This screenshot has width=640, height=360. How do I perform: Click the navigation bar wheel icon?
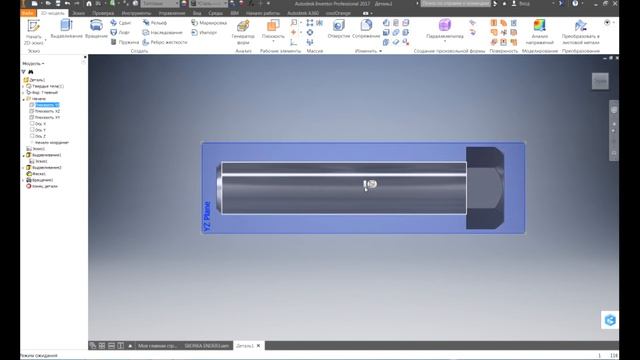tap(614, 110)
